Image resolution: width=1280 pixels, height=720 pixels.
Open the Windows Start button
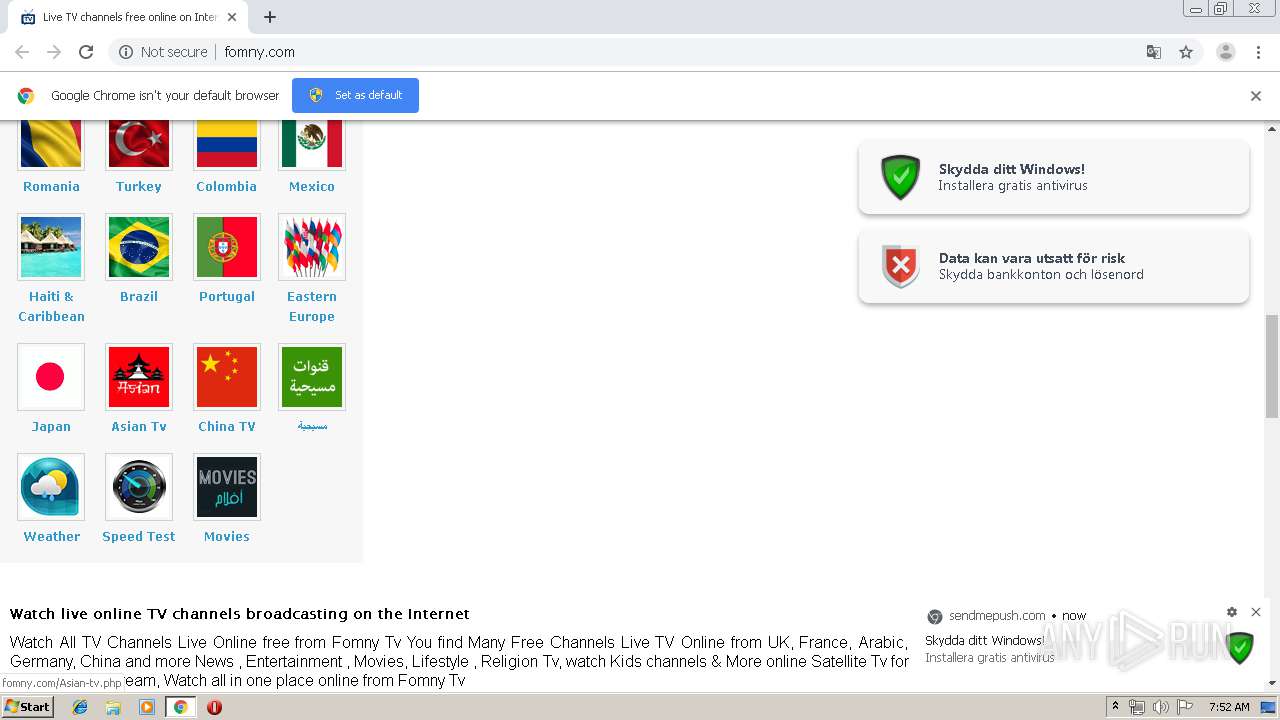pyautogui.click(x=27, y=707)
